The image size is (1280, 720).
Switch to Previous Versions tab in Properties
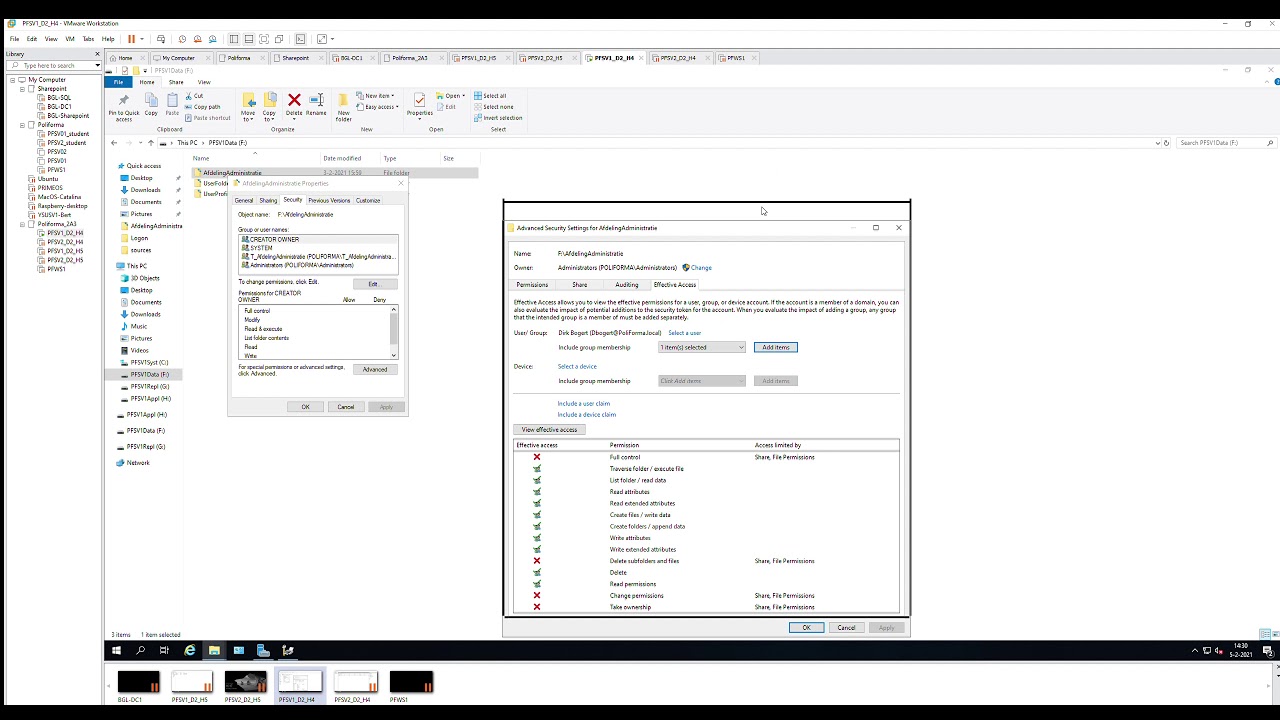pos(329,201)
